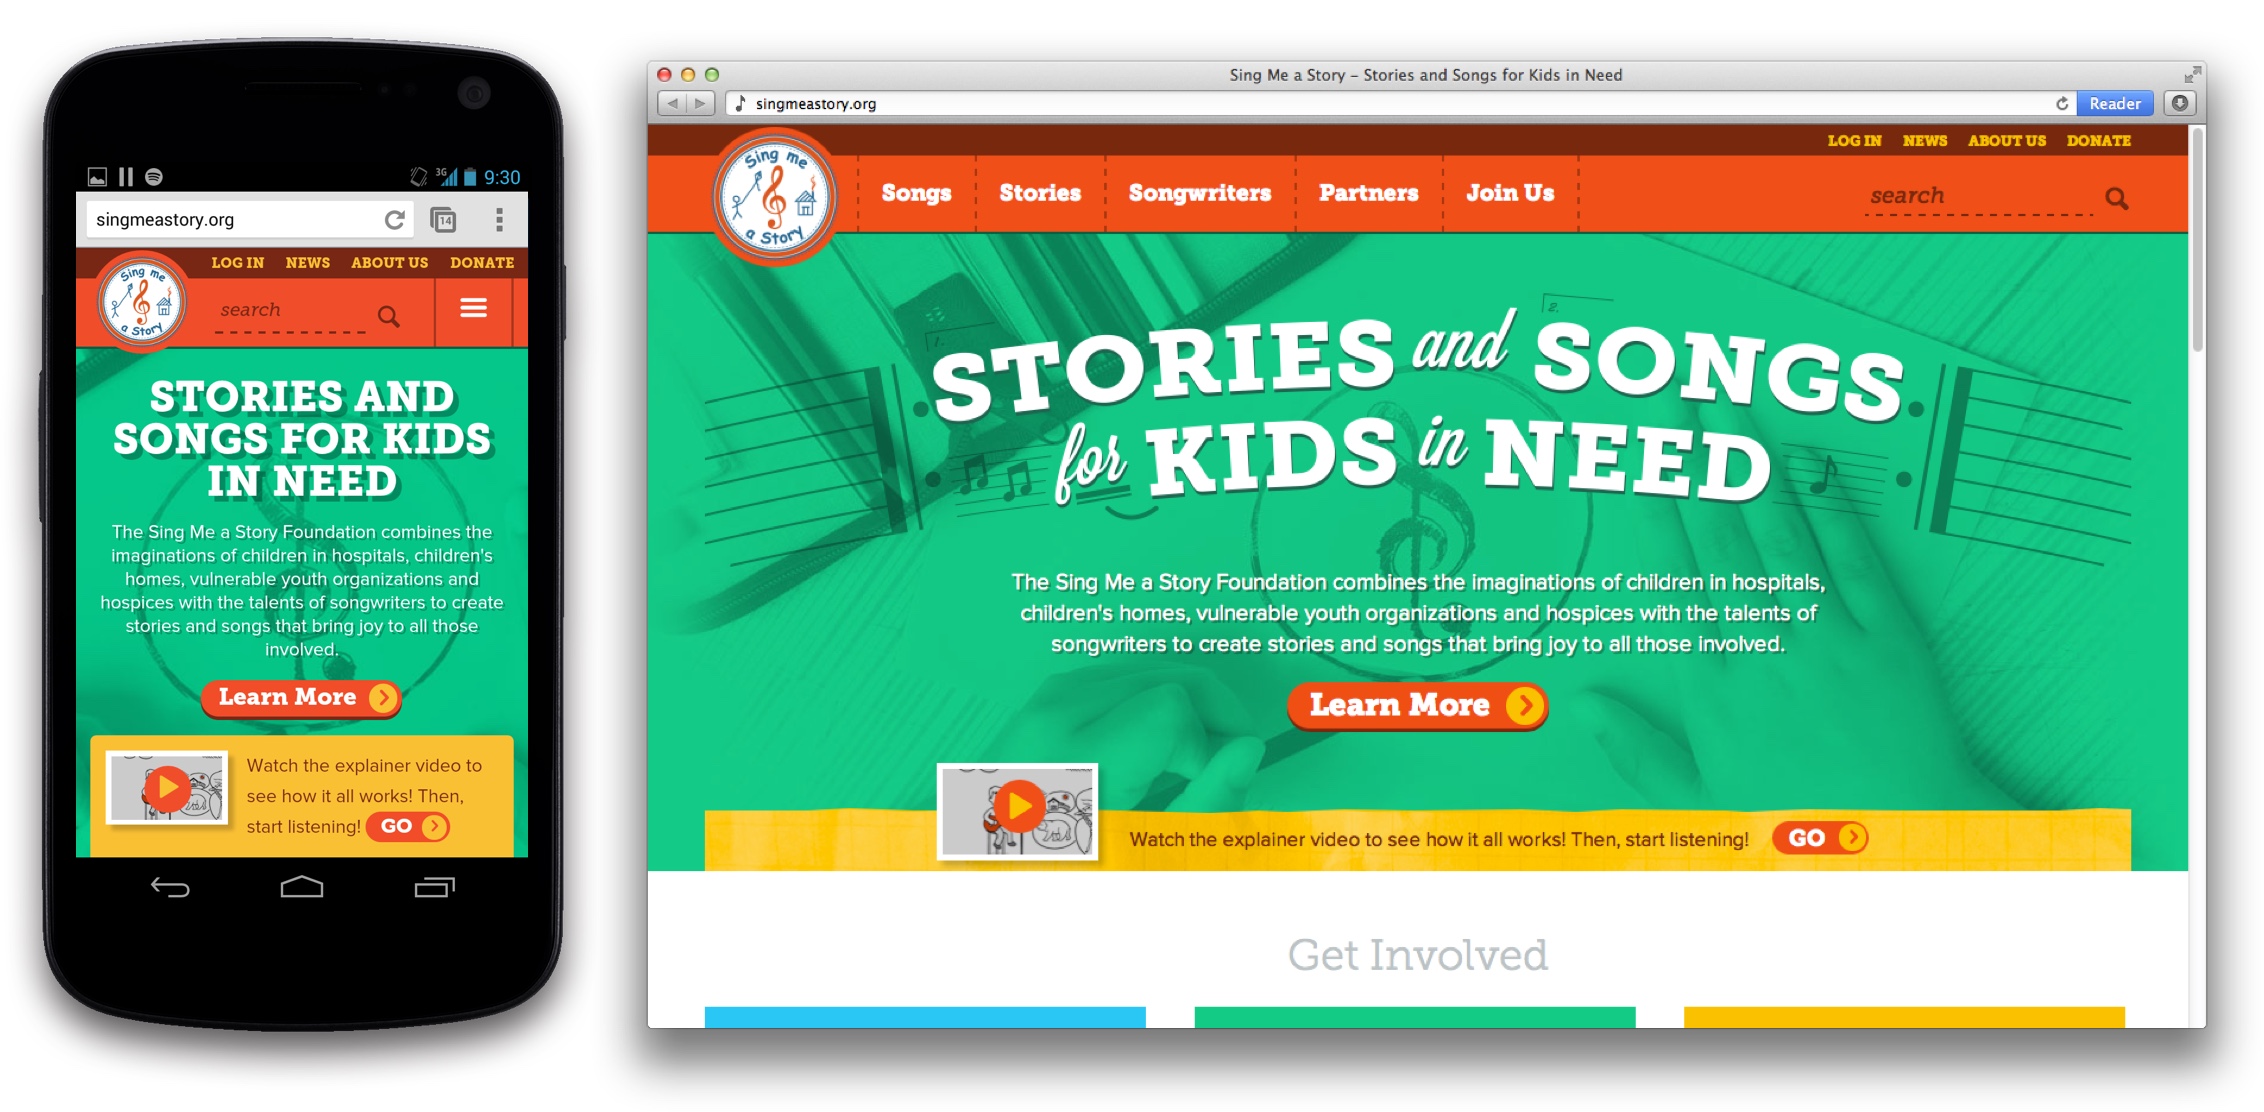2264x1112 pixels.
Task: Click the Safari back arrow button
Action: (x=673, y=103)
